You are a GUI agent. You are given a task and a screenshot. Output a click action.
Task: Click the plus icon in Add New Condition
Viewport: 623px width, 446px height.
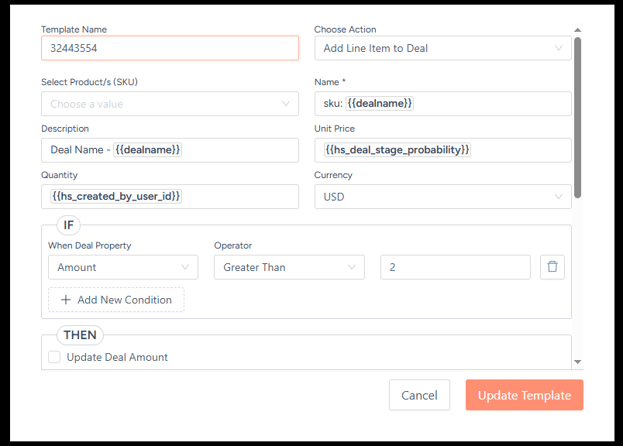tap(66, 300)
